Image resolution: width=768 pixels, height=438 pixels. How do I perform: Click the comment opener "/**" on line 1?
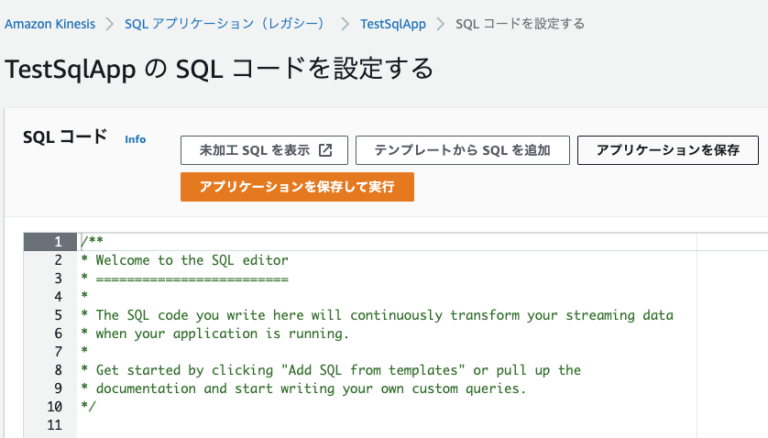point(92,241)
